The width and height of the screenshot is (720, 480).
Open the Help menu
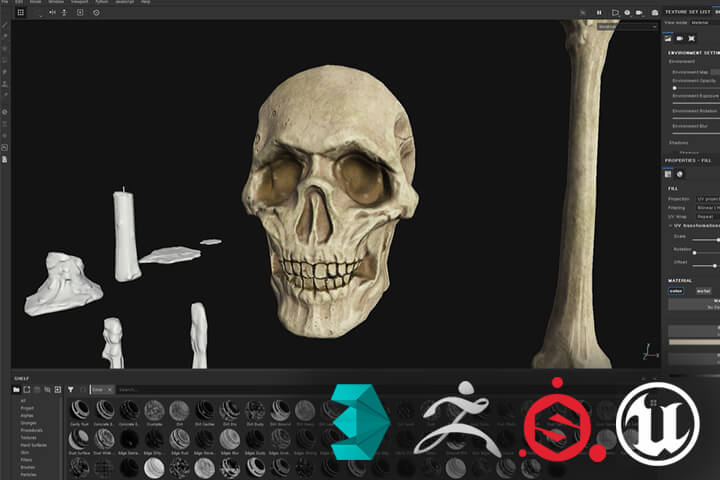pyautogui.click(x=146, y=2)
